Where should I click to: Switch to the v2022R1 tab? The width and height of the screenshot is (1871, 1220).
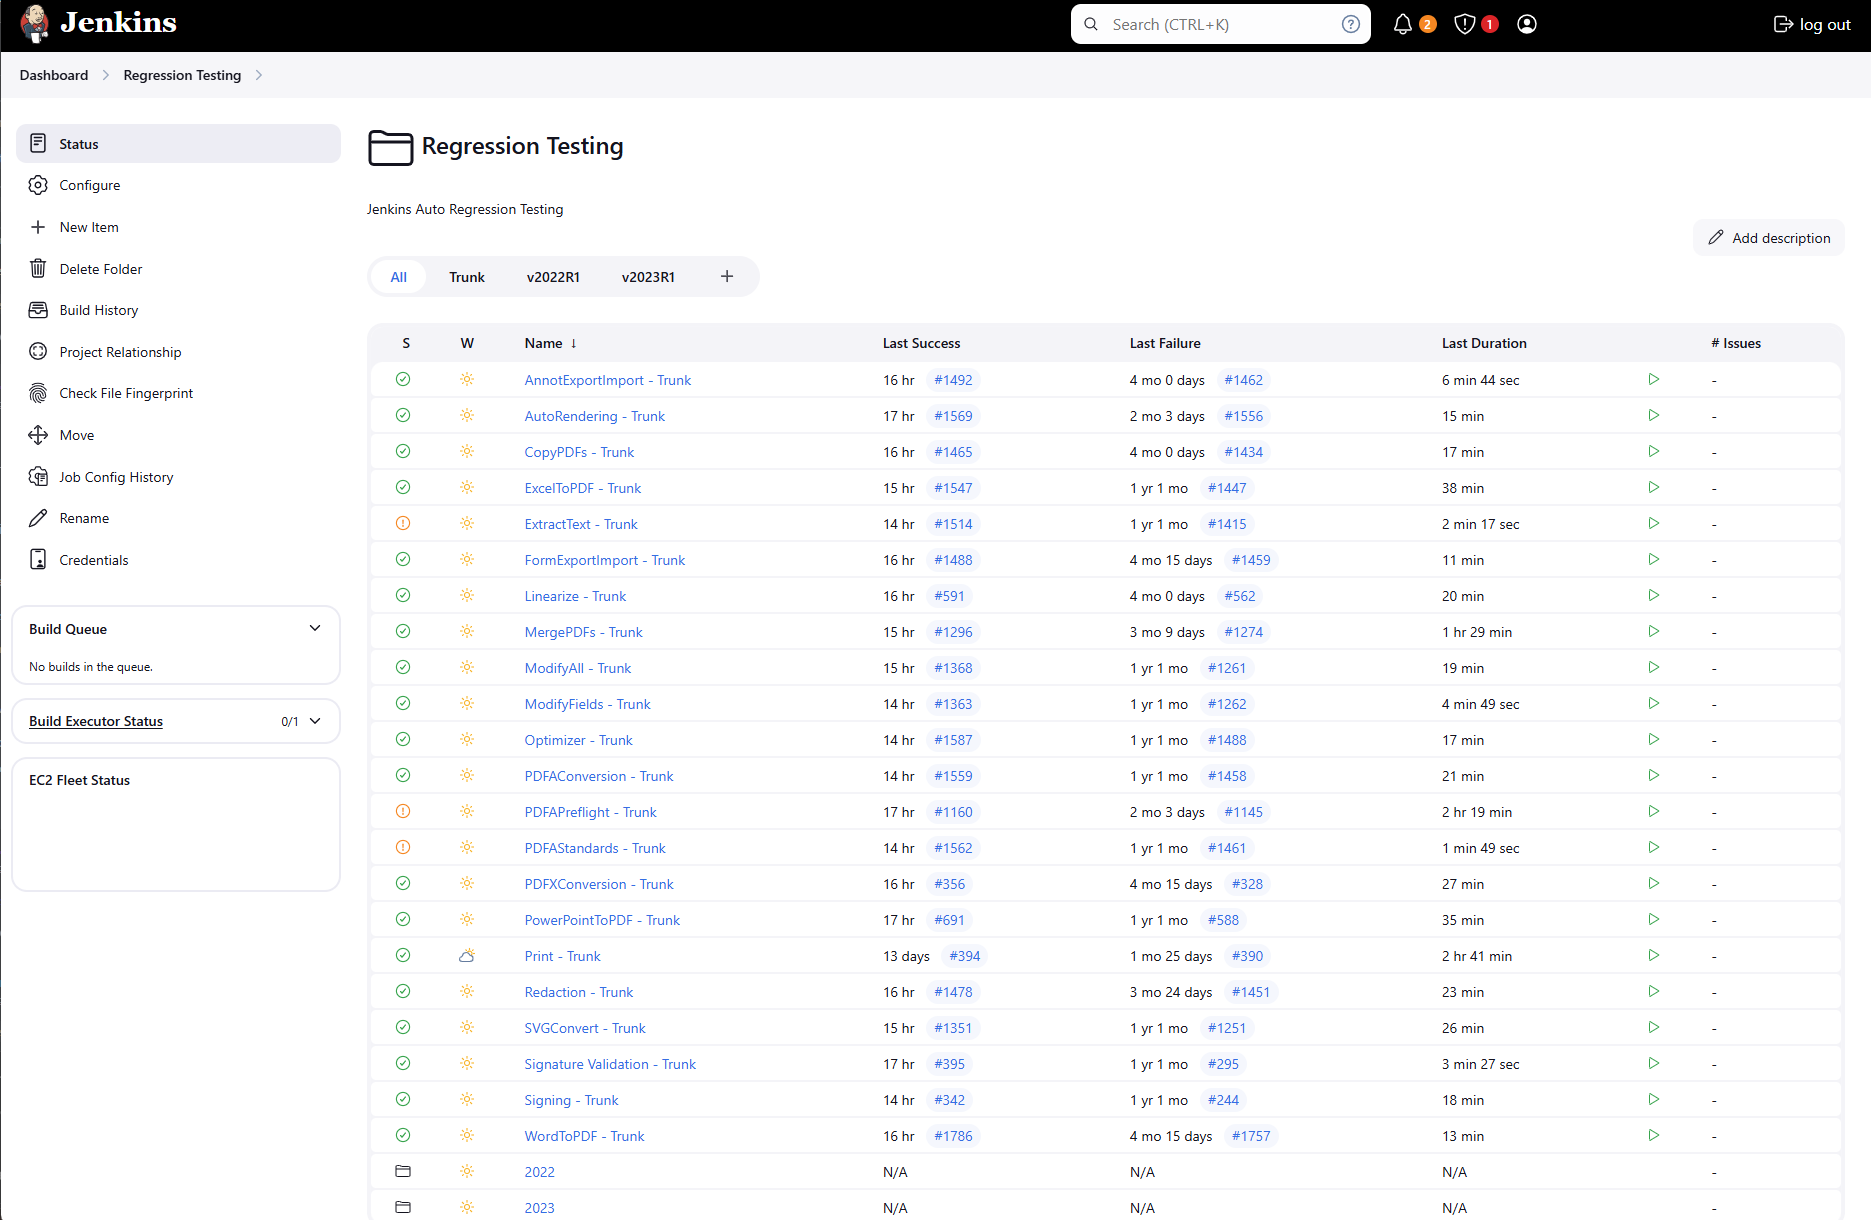tap(553, 277)
